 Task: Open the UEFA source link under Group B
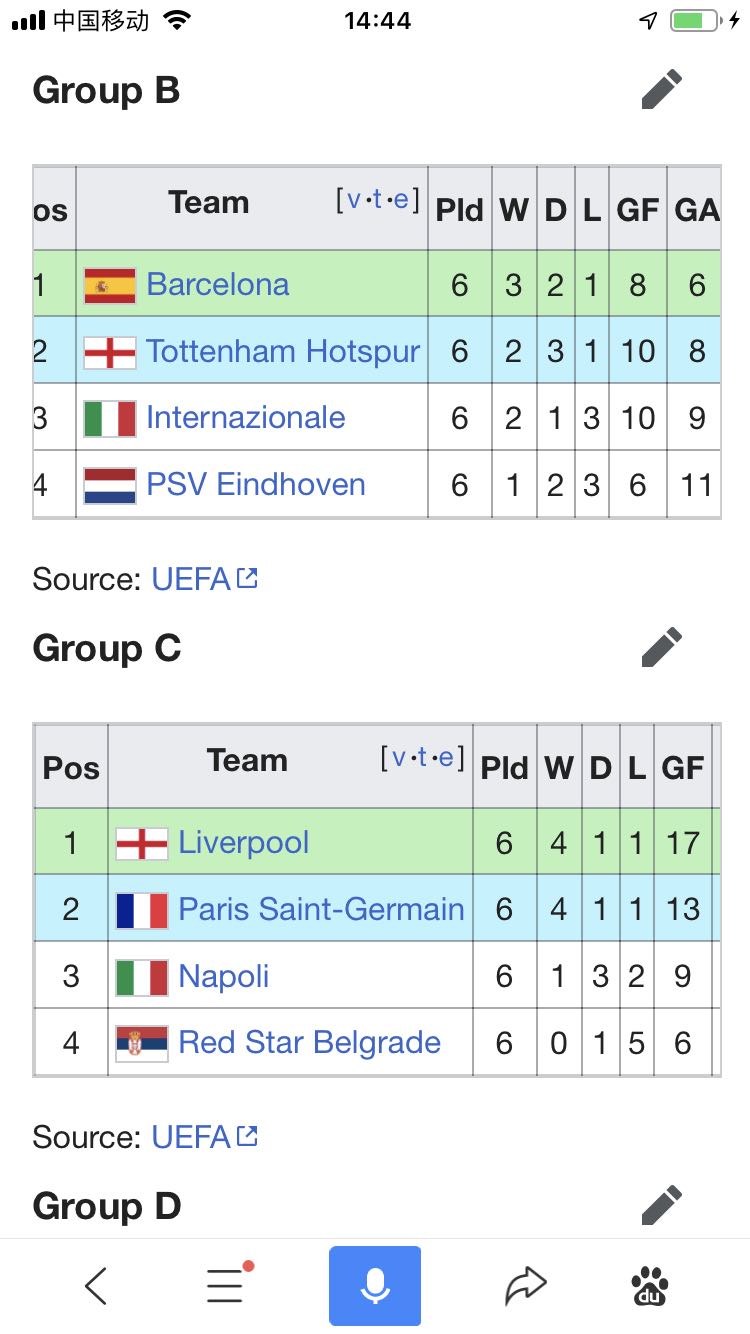204,578
